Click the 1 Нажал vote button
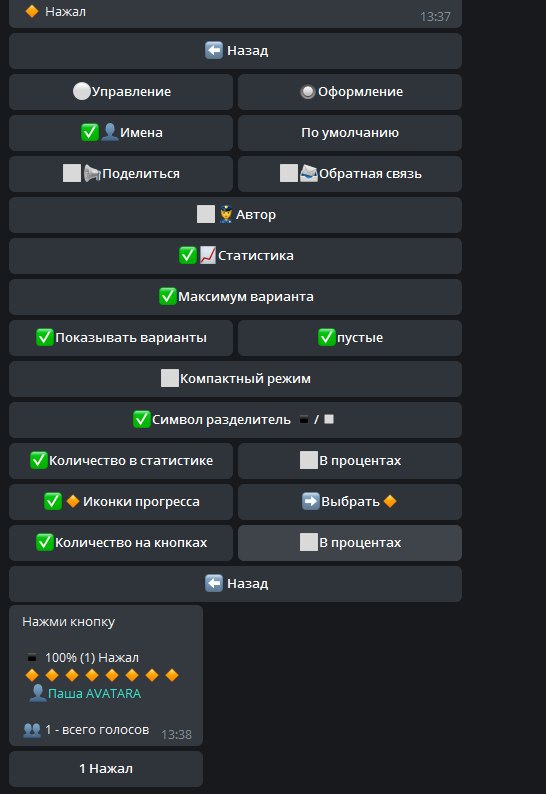546x794 pixels. [x=106, y=769]
